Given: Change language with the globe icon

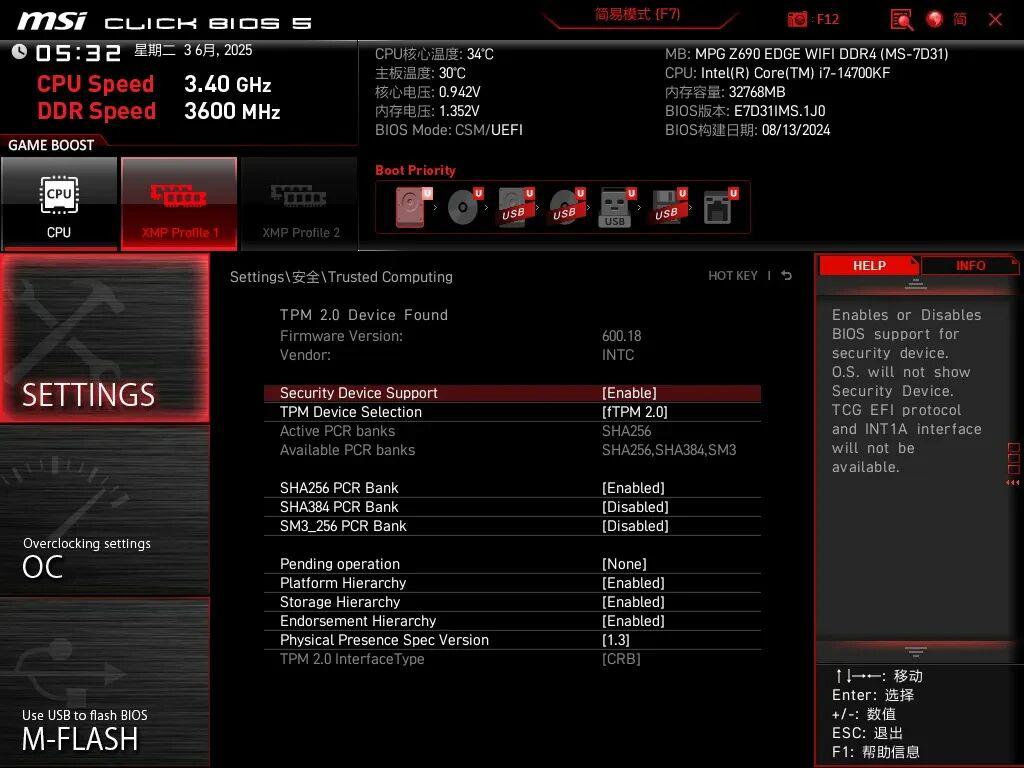Looking at the screenshot, I should 935,19.
